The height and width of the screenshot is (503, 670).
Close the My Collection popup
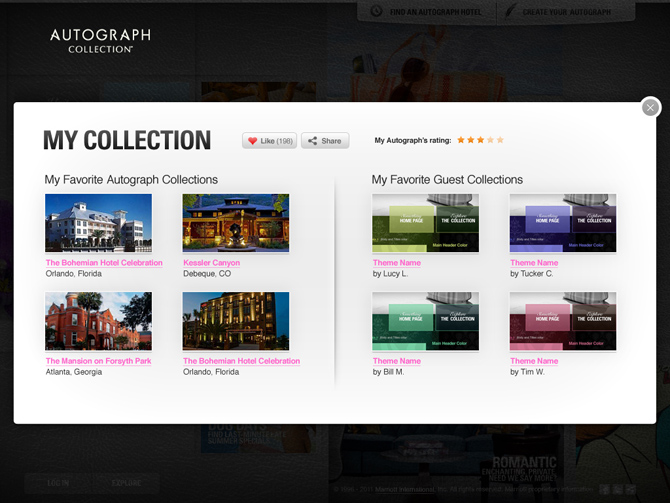651,107
